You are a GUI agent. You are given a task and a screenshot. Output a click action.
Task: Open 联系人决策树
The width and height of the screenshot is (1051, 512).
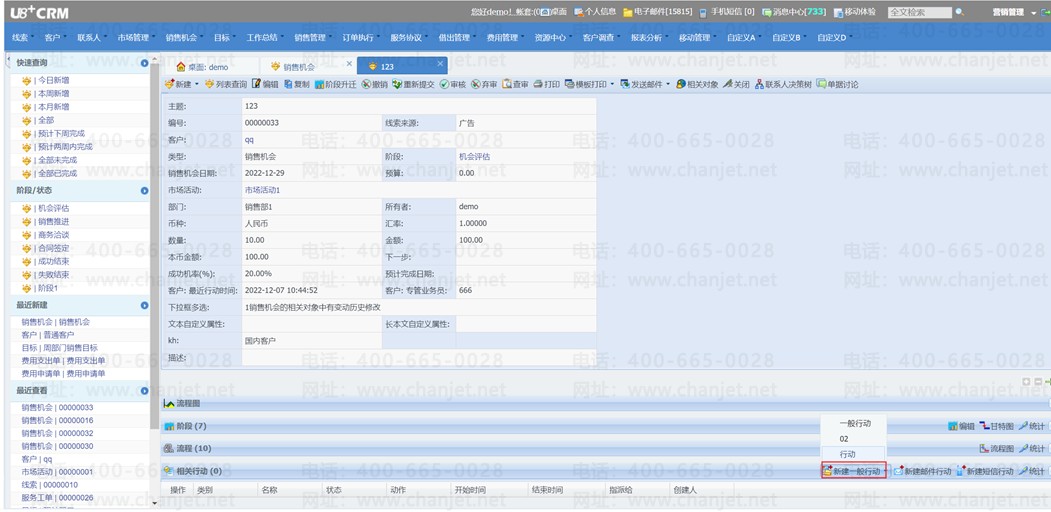783,84
